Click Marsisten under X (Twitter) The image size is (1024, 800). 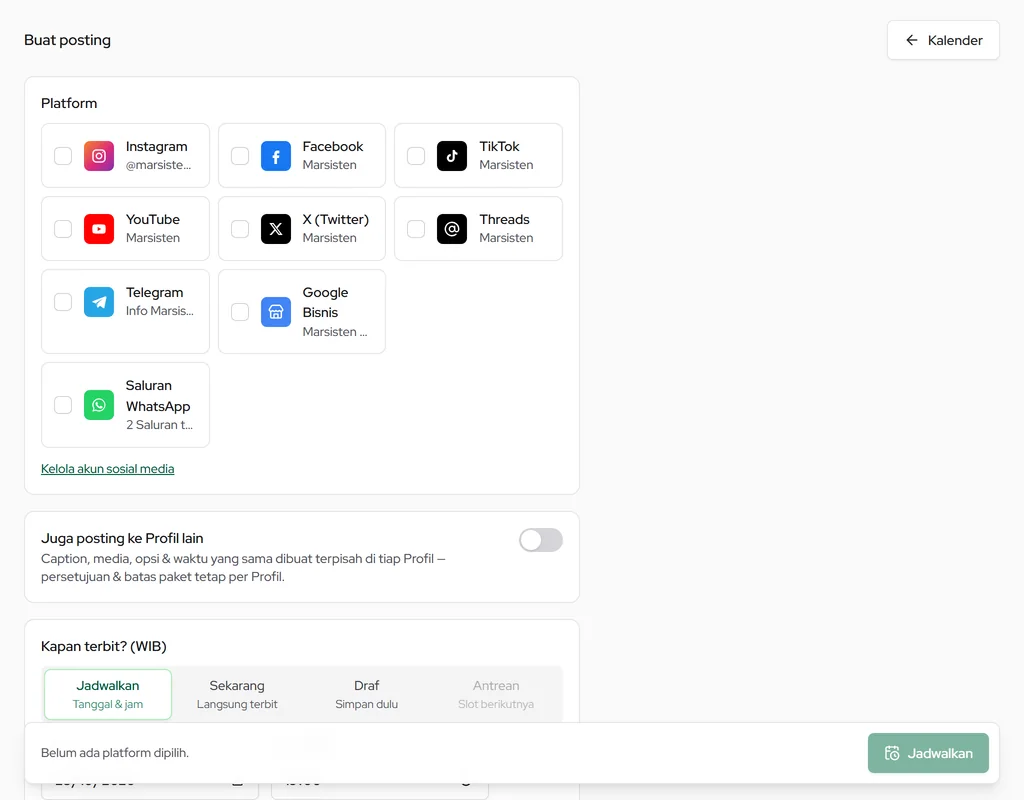tap(329, 238)
